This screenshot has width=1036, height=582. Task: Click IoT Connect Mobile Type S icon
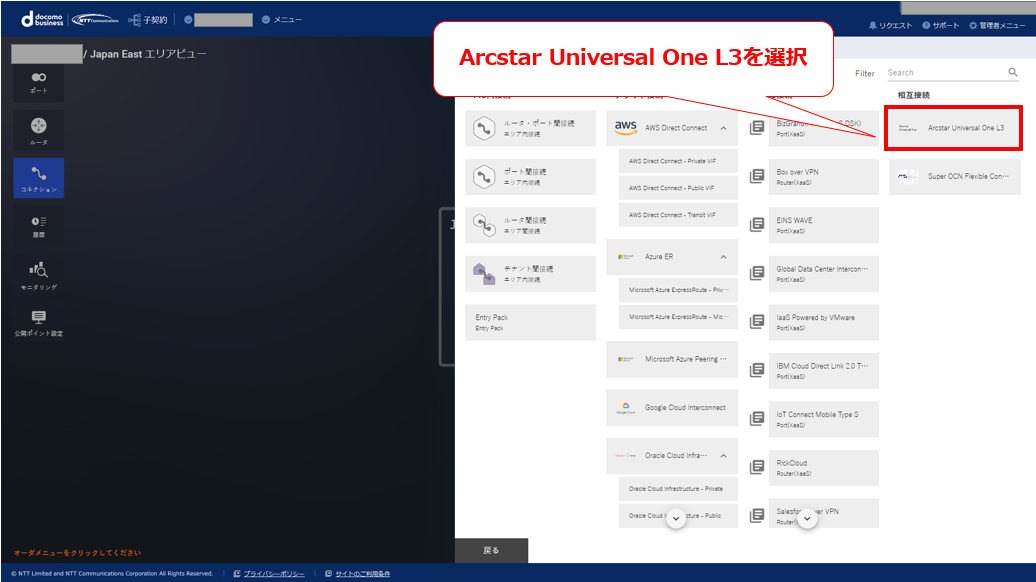pyautogui.click(x=757, y=418)
